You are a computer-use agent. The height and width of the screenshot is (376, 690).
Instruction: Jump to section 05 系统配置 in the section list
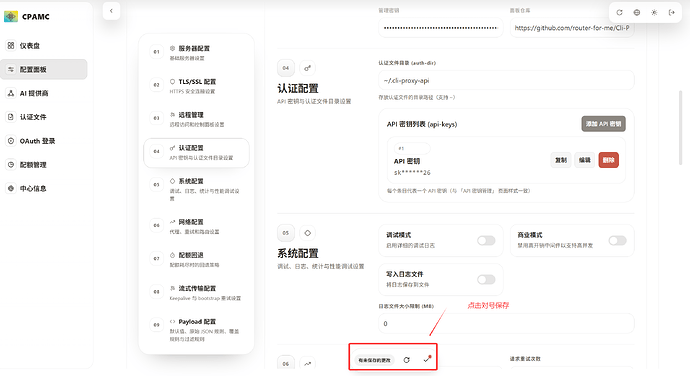[x=196, y=189]
